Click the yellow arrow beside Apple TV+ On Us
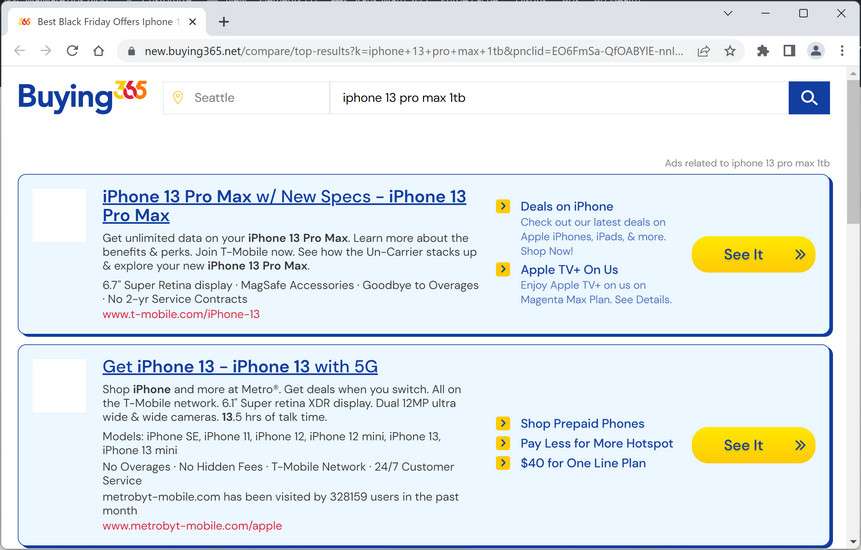This screenshot has width=861, height=550. (x=502, y=270)
